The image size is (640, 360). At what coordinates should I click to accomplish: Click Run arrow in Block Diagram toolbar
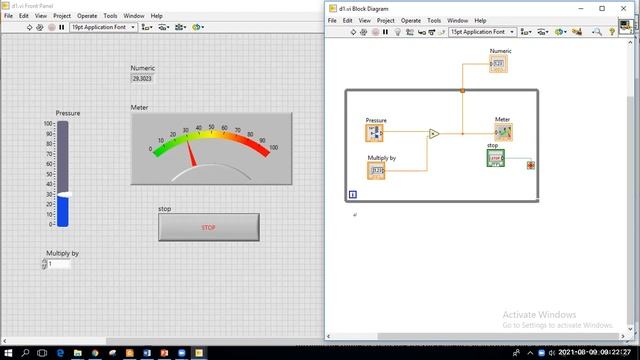pos(353,32)
